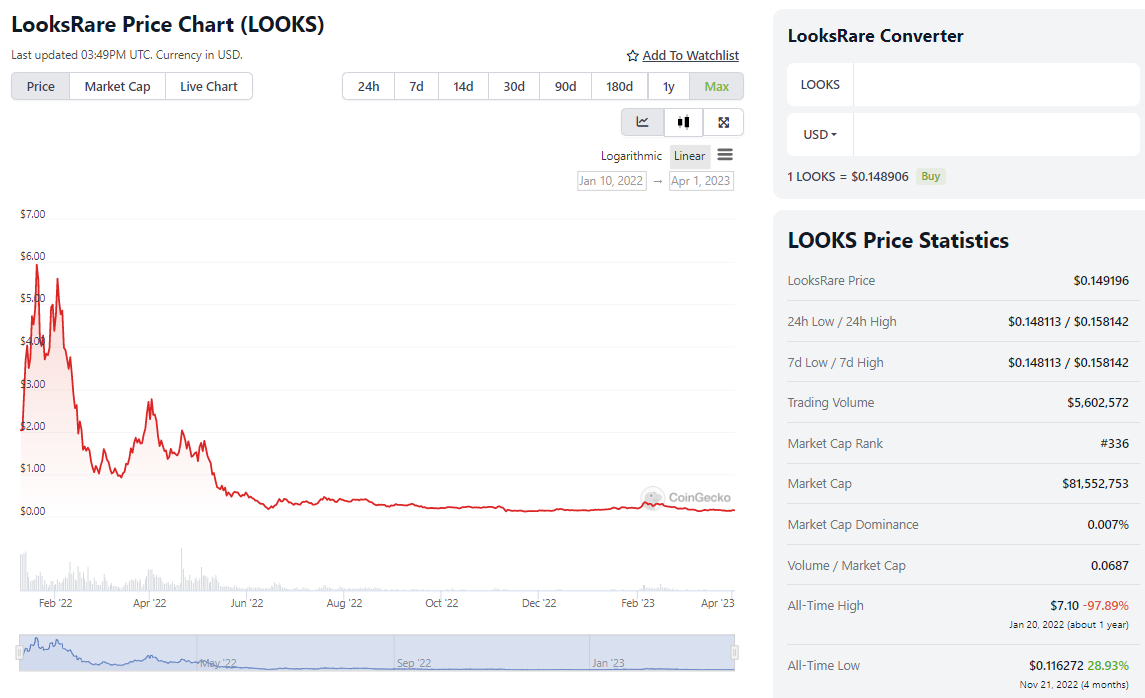Viewport: 1145px width, 698px height.
Task: Open chart hamburger menu icon
Action: click(x=725, y=155)
